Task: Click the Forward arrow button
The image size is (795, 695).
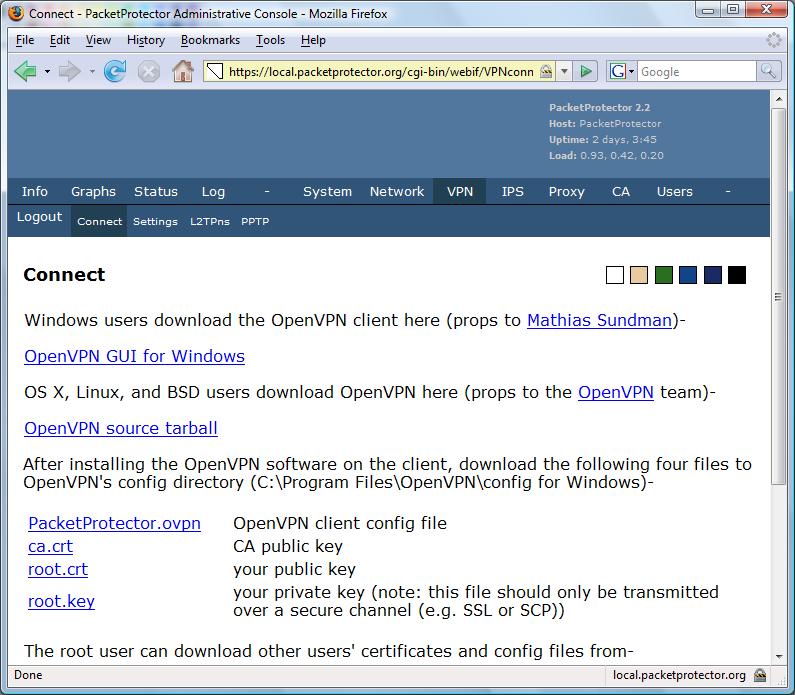Action: (69, 71)
